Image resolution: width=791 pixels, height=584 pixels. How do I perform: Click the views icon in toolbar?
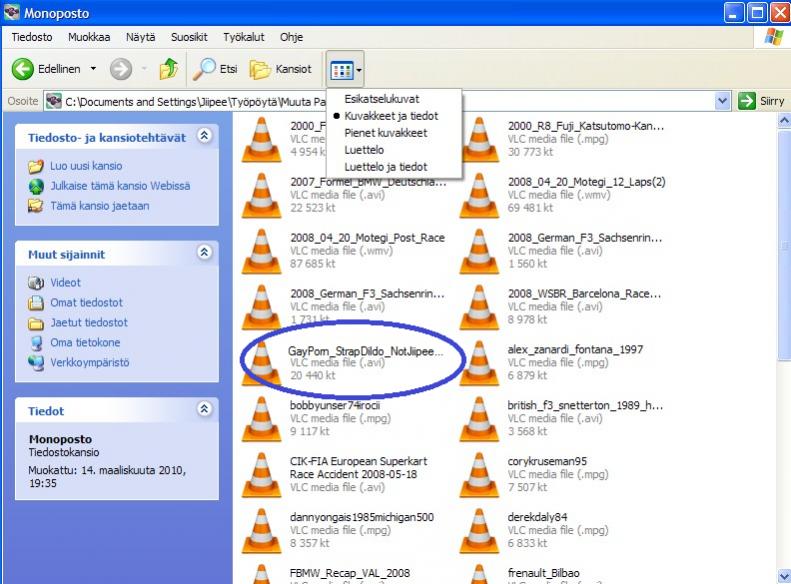(341, 70)
